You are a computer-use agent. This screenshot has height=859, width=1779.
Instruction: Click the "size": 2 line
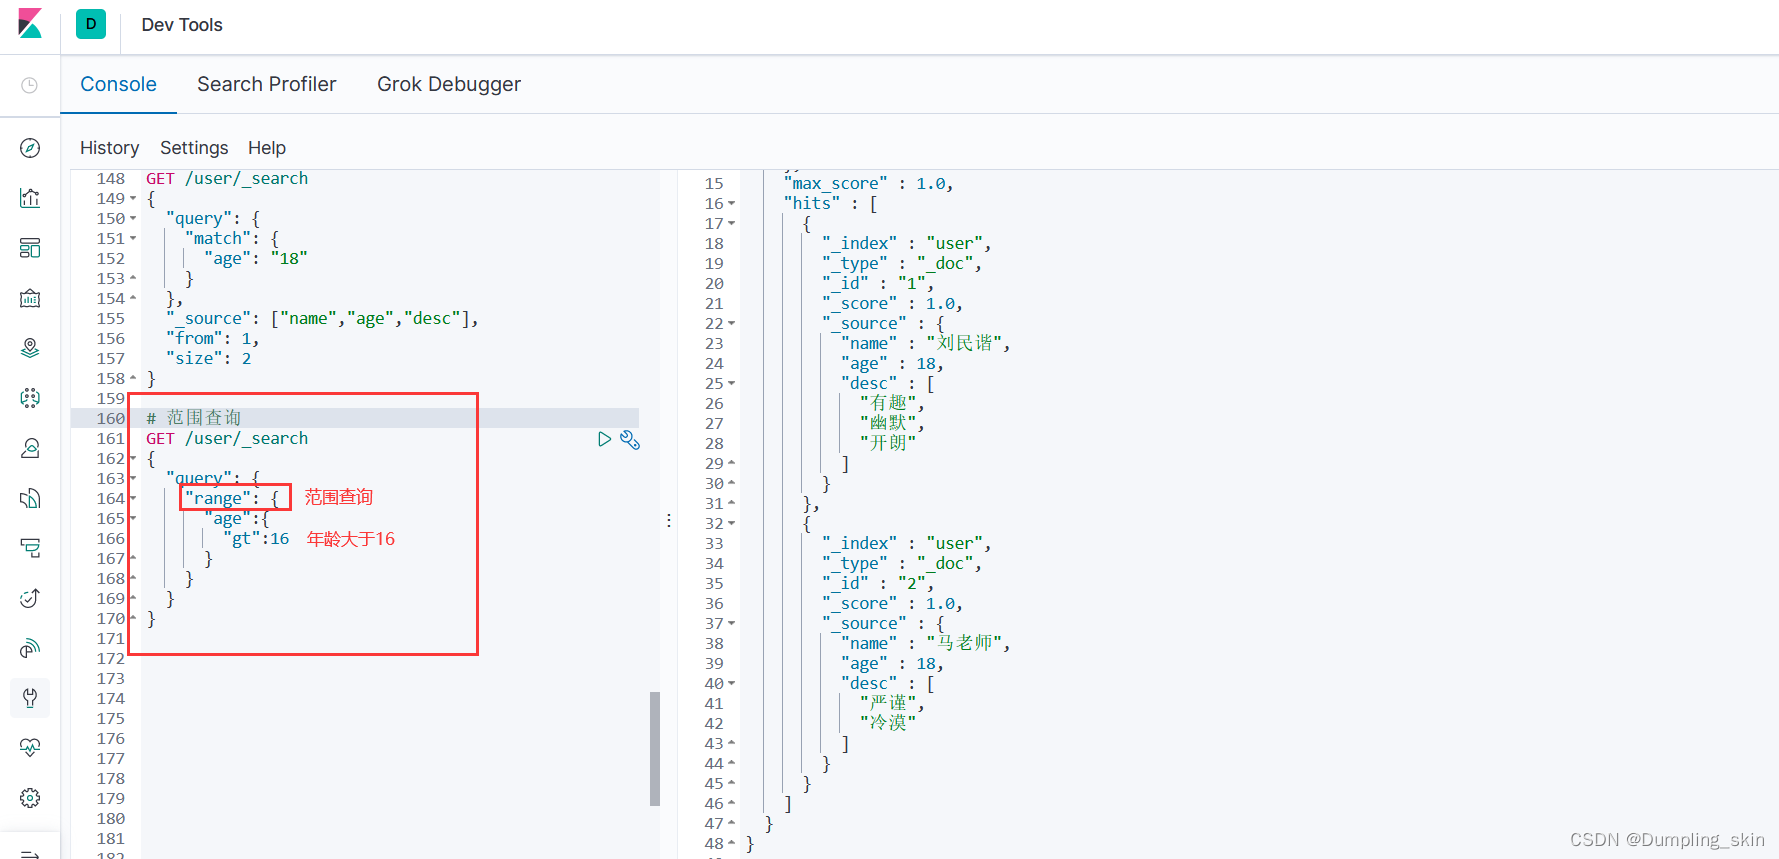click(x=209, y=358)
